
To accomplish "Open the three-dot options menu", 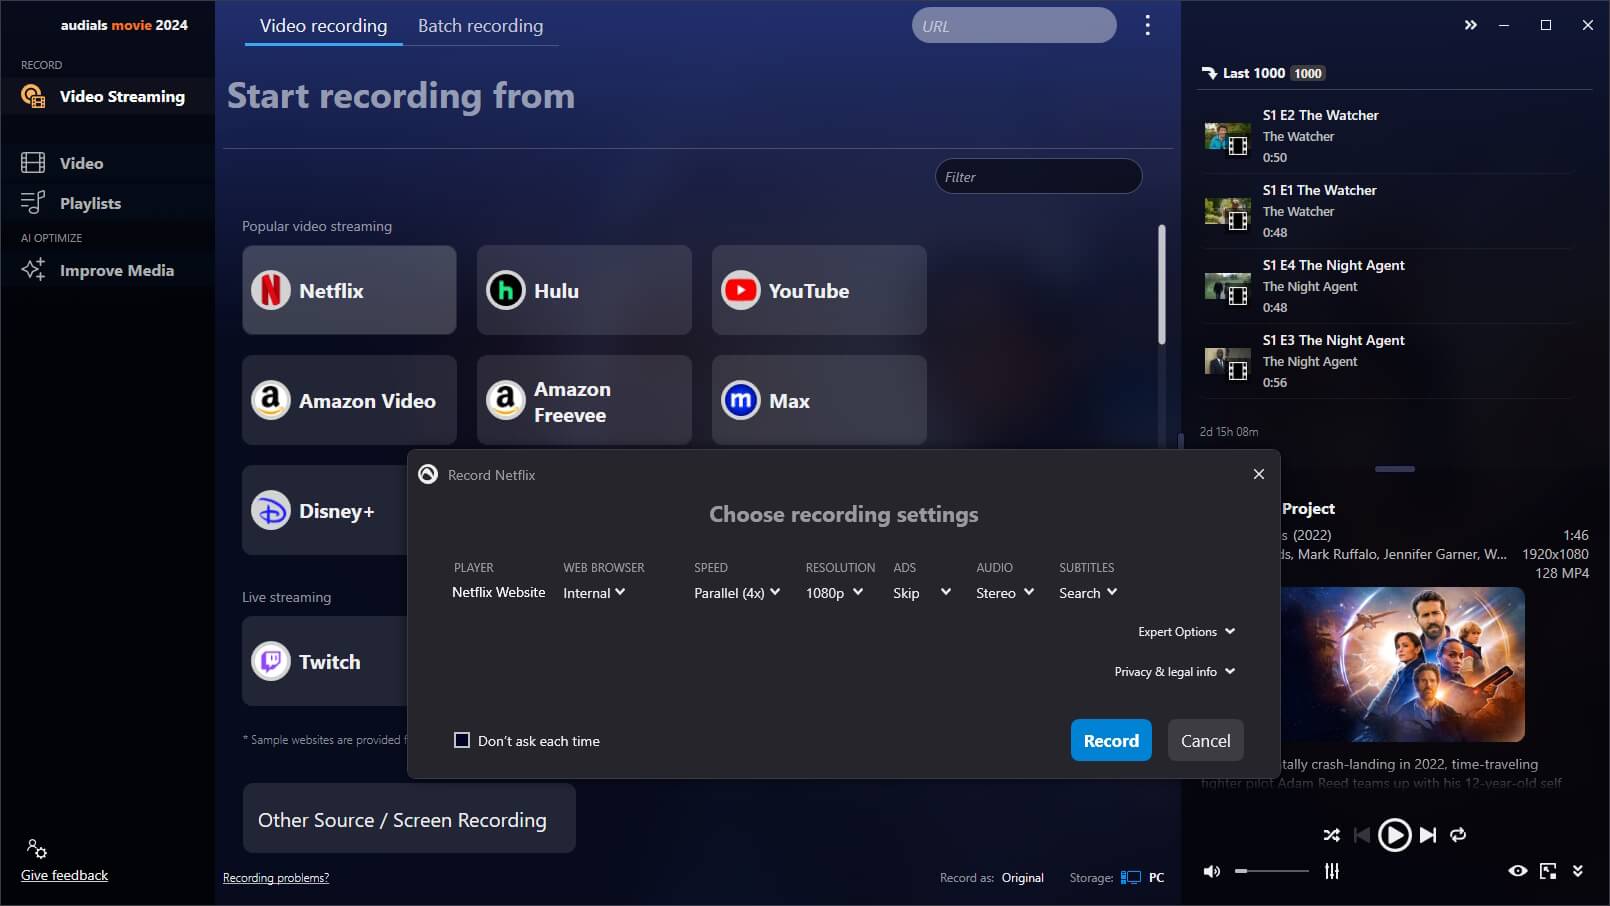I will click(1147, 25).
